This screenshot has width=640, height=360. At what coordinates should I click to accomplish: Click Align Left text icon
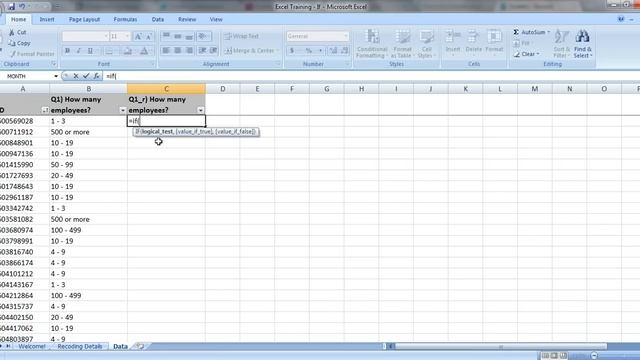tap(166, 51)
